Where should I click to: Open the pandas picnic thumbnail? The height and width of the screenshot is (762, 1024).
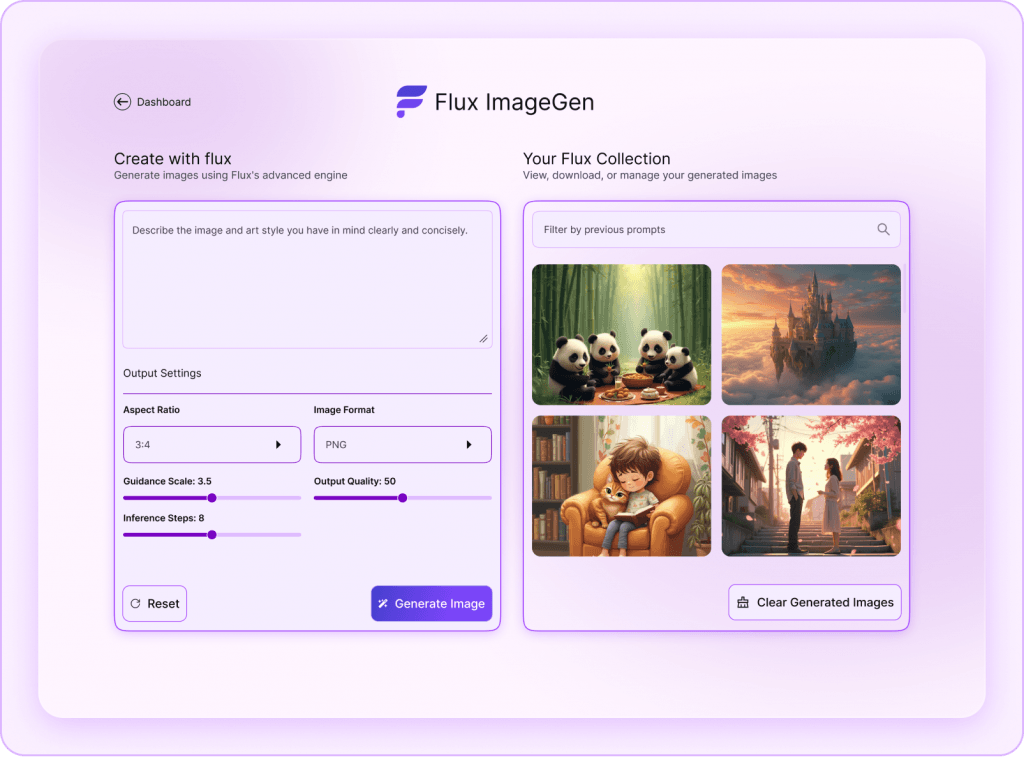[621, 334]
